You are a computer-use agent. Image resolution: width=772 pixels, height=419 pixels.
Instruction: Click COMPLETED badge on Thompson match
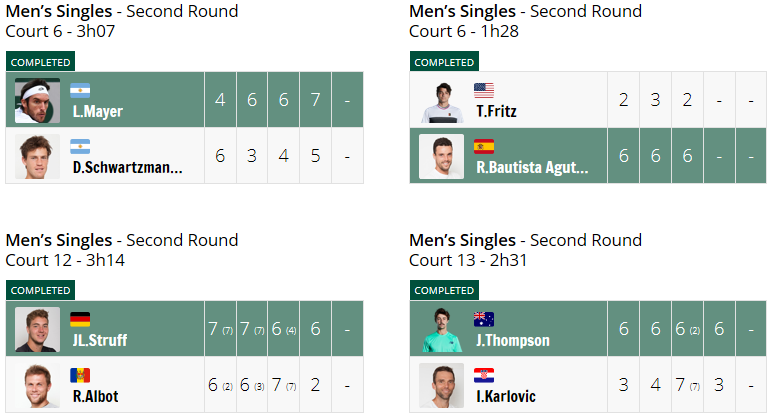444,290
